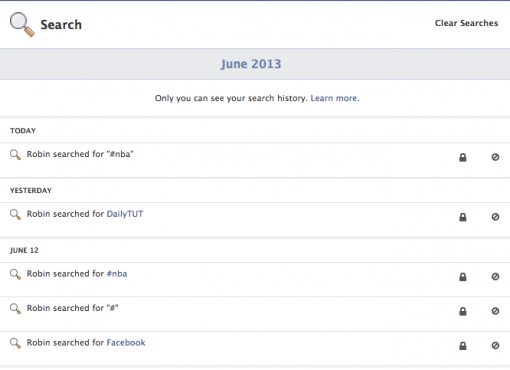Select the June 2013 month header
The width and height of the screenshot is (510, 370).
[251, 64]
